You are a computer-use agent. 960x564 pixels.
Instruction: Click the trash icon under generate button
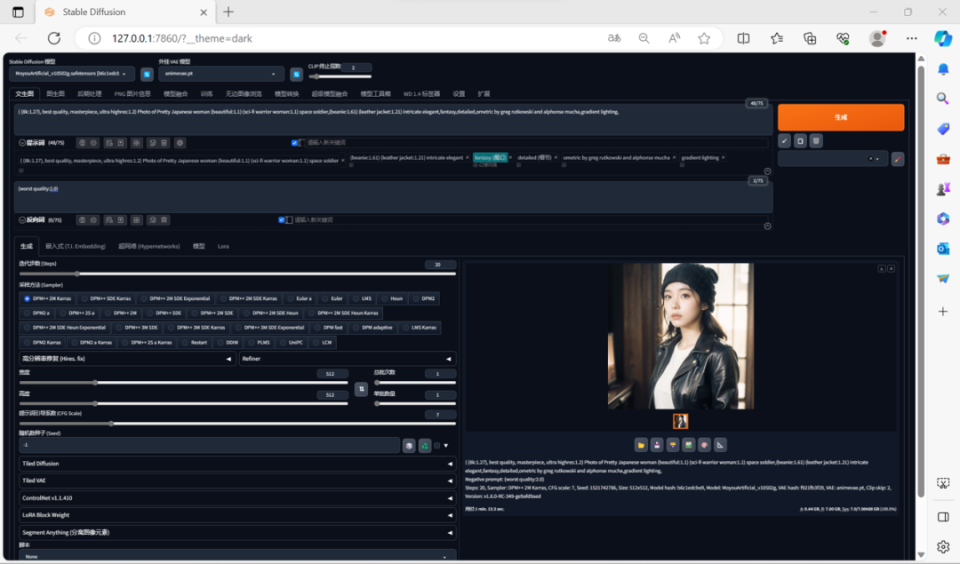coord(816,141)
